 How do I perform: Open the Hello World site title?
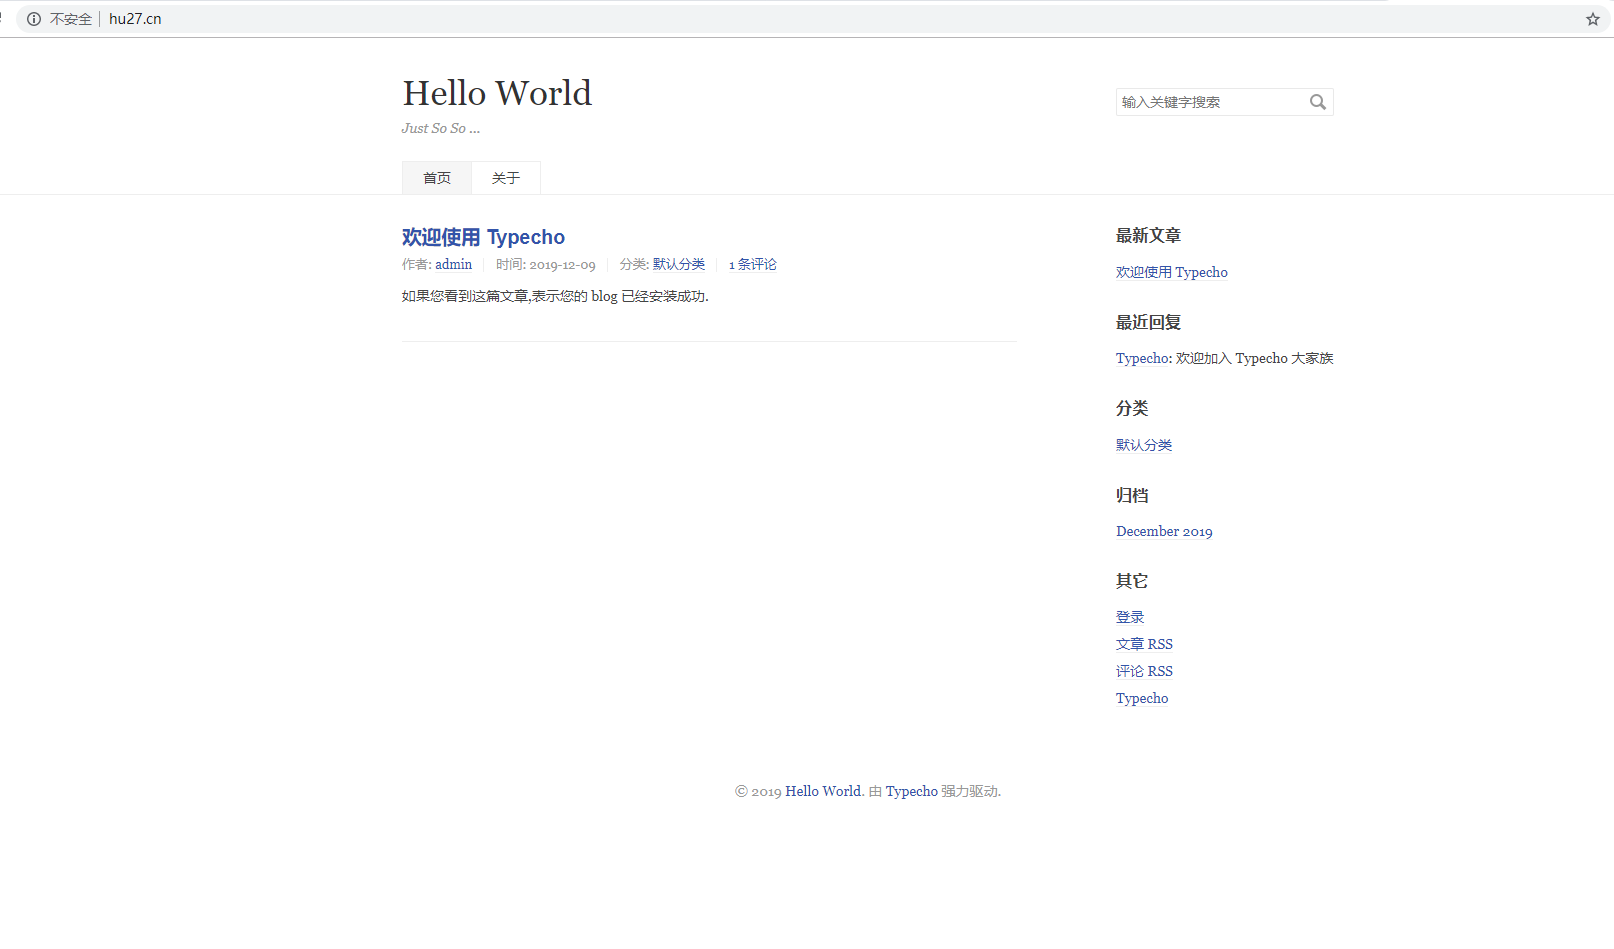pos(497,93)
